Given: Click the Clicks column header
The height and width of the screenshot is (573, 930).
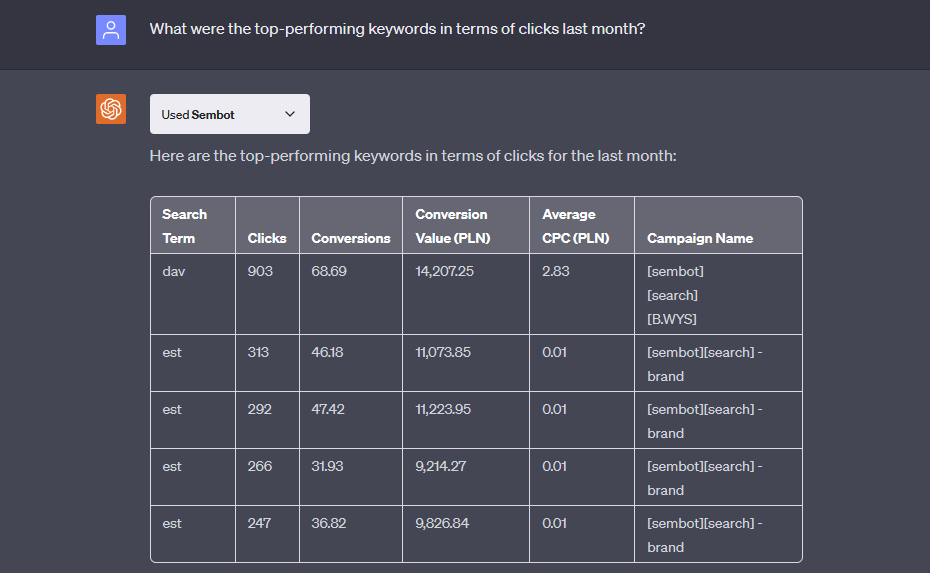Looking at the screenshot, I should 267,238.
